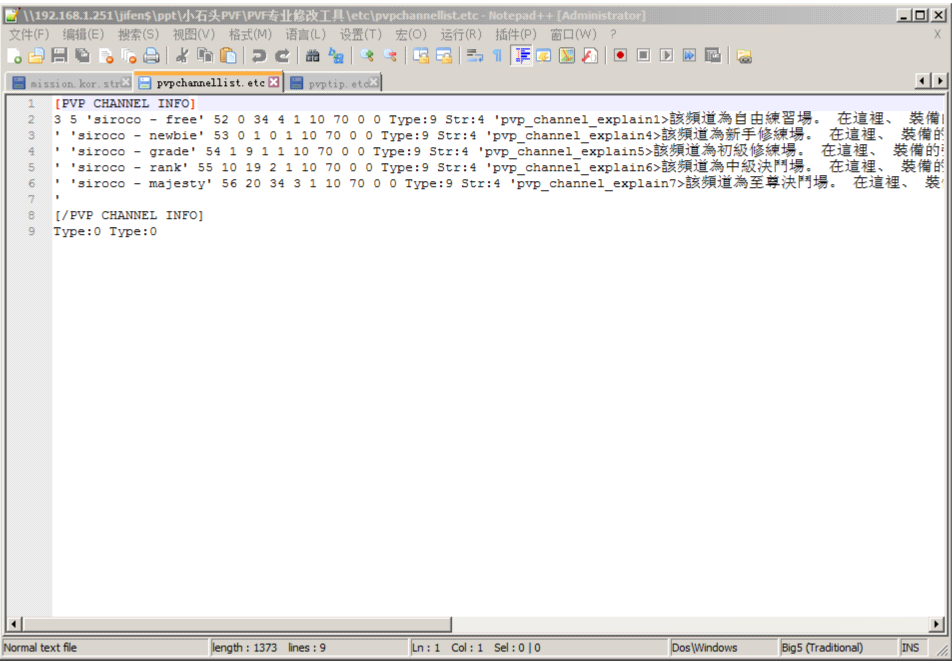This screenshot has width=952, height=663.
Task: Open the user defined language panel icon
Action: (x=543, y=56)
